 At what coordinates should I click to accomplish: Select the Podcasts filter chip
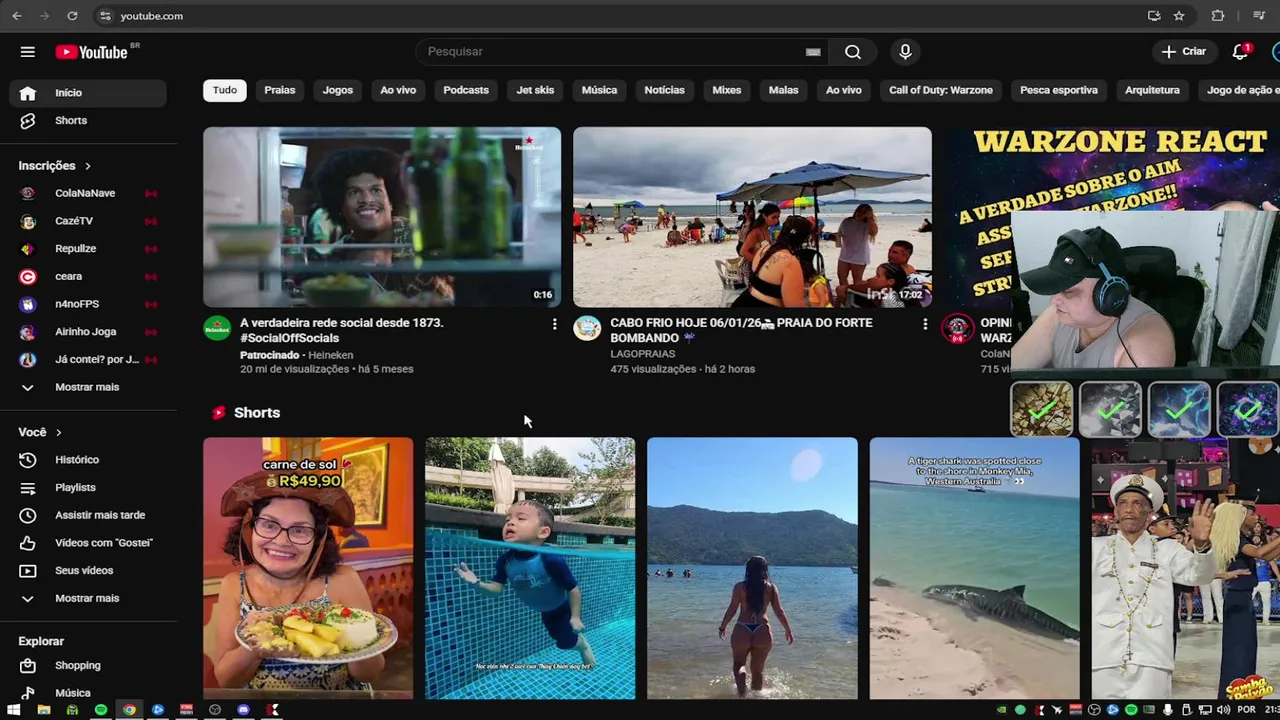point(466,91)
